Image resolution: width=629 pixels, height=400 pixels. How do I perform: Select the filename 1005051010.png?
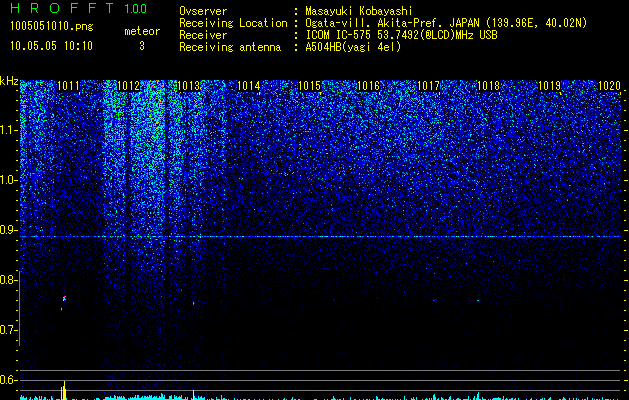tap(51, 26)
